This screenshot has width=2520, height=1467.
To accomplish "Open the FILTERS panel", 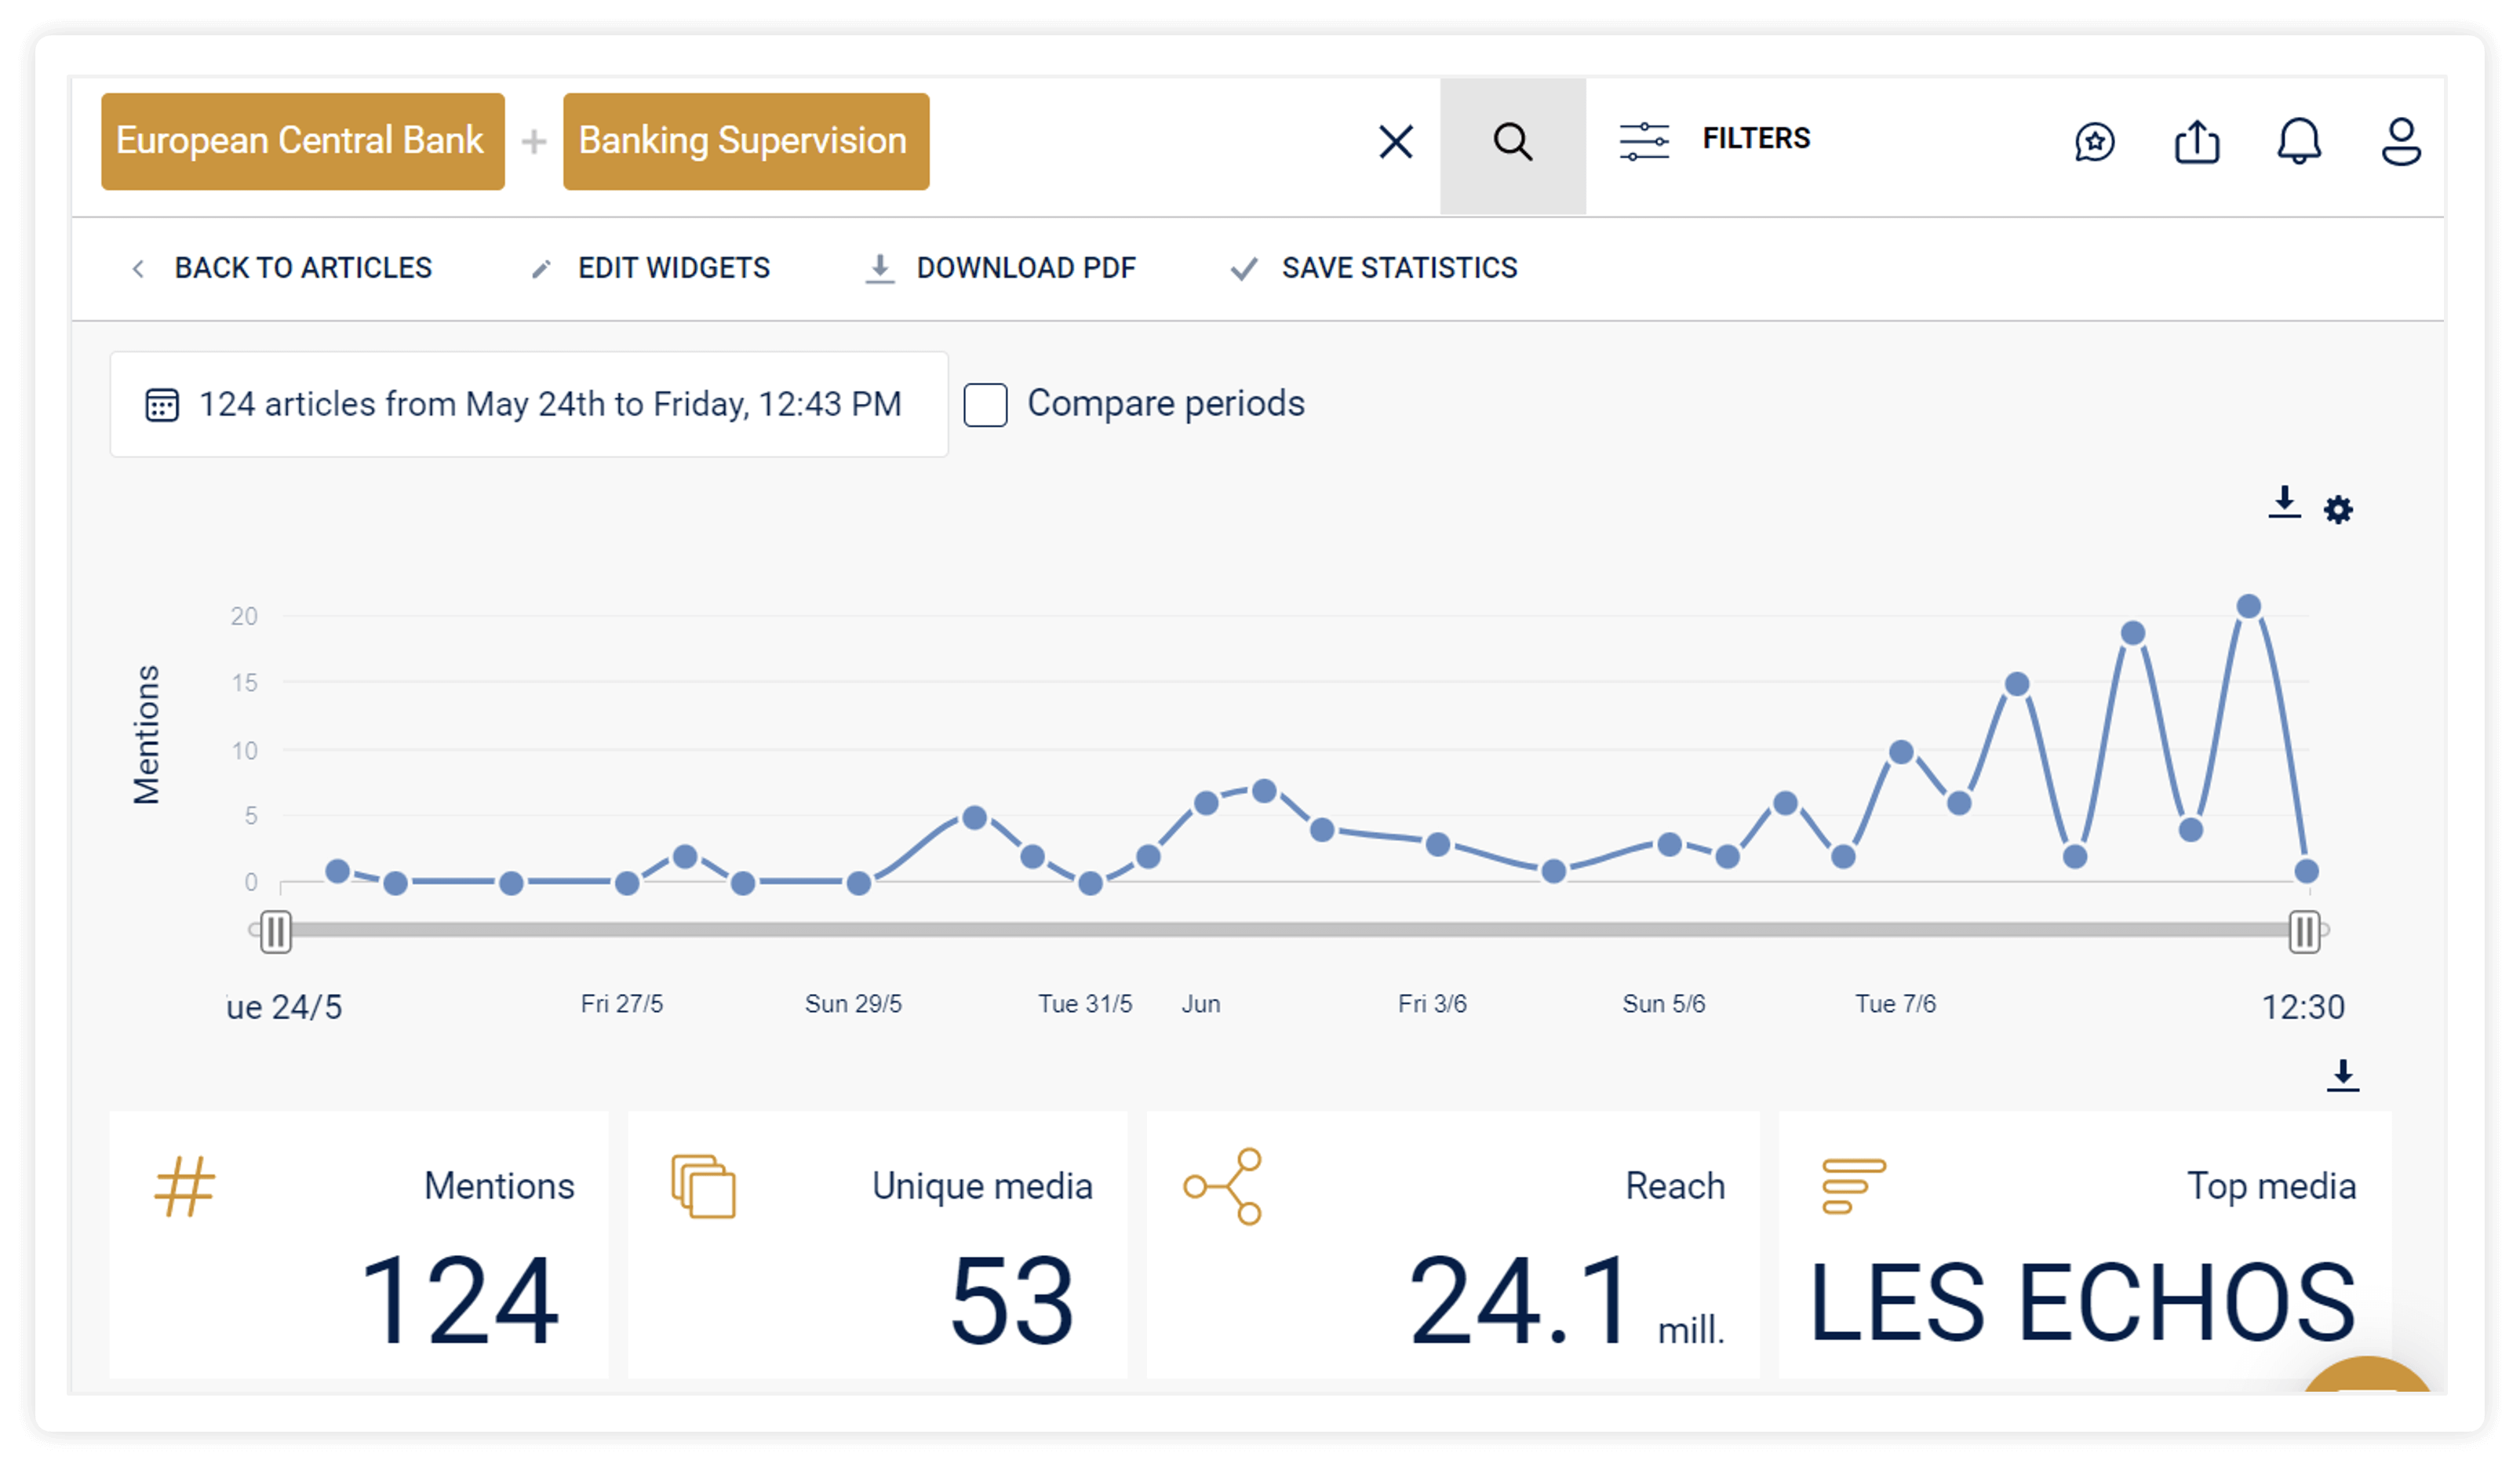I will 1715,139.
